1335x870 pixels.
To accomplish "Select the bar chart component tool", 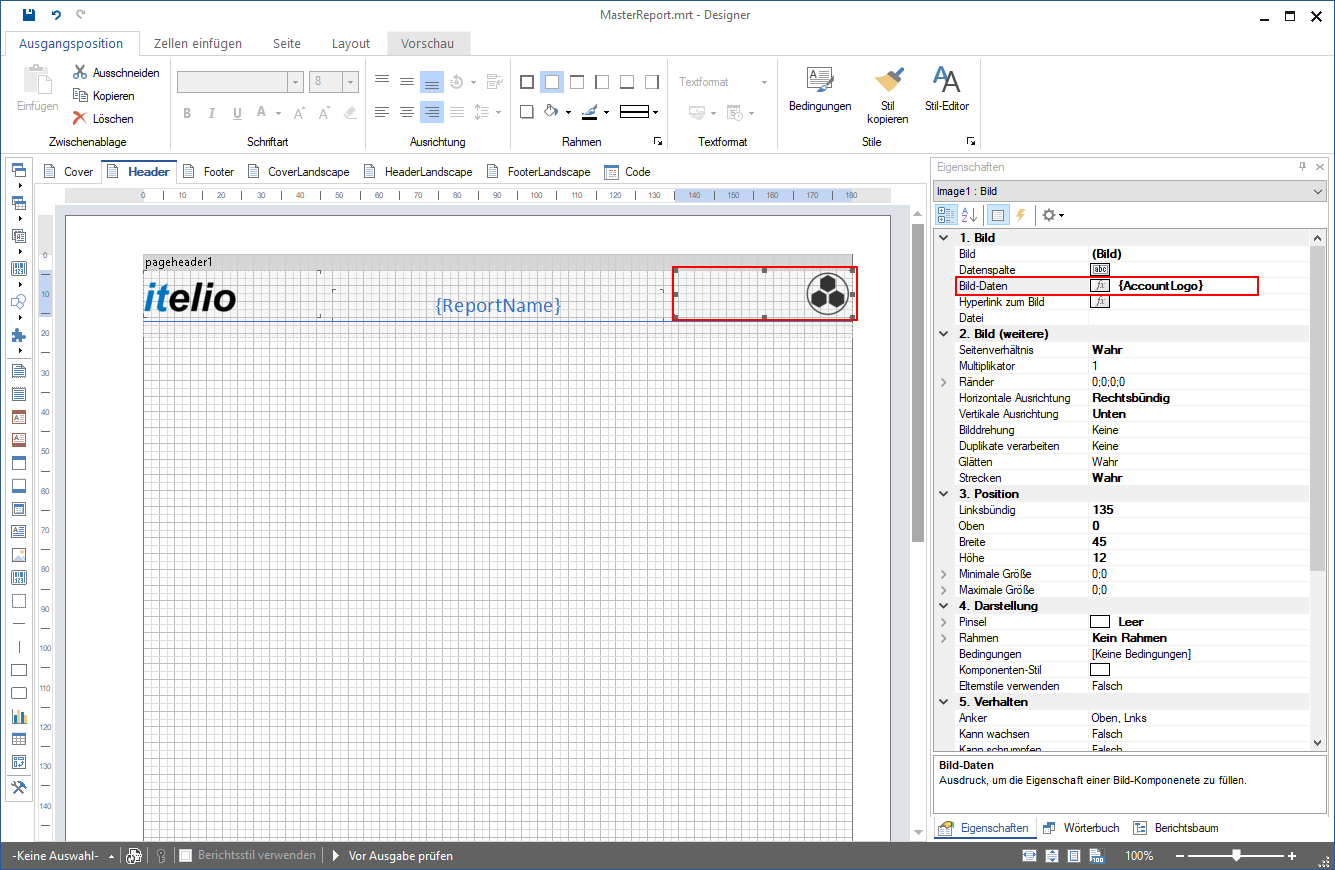I will click(x=18, y=716).
